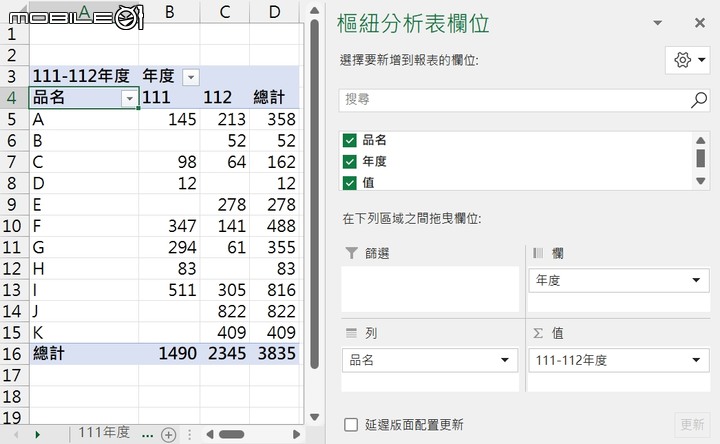Select cell with value 213
The image size is (720, 444).
pyautogui.click(x=225, y=119)
